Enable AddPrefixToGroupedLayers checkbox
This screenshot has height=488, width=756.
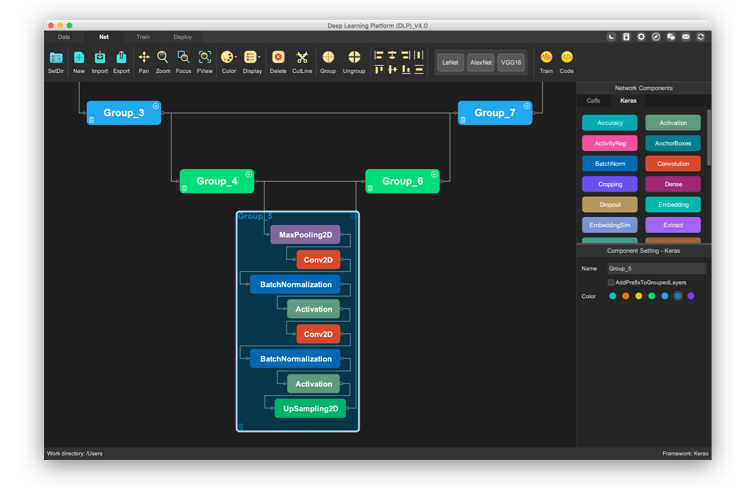(611, 283)
